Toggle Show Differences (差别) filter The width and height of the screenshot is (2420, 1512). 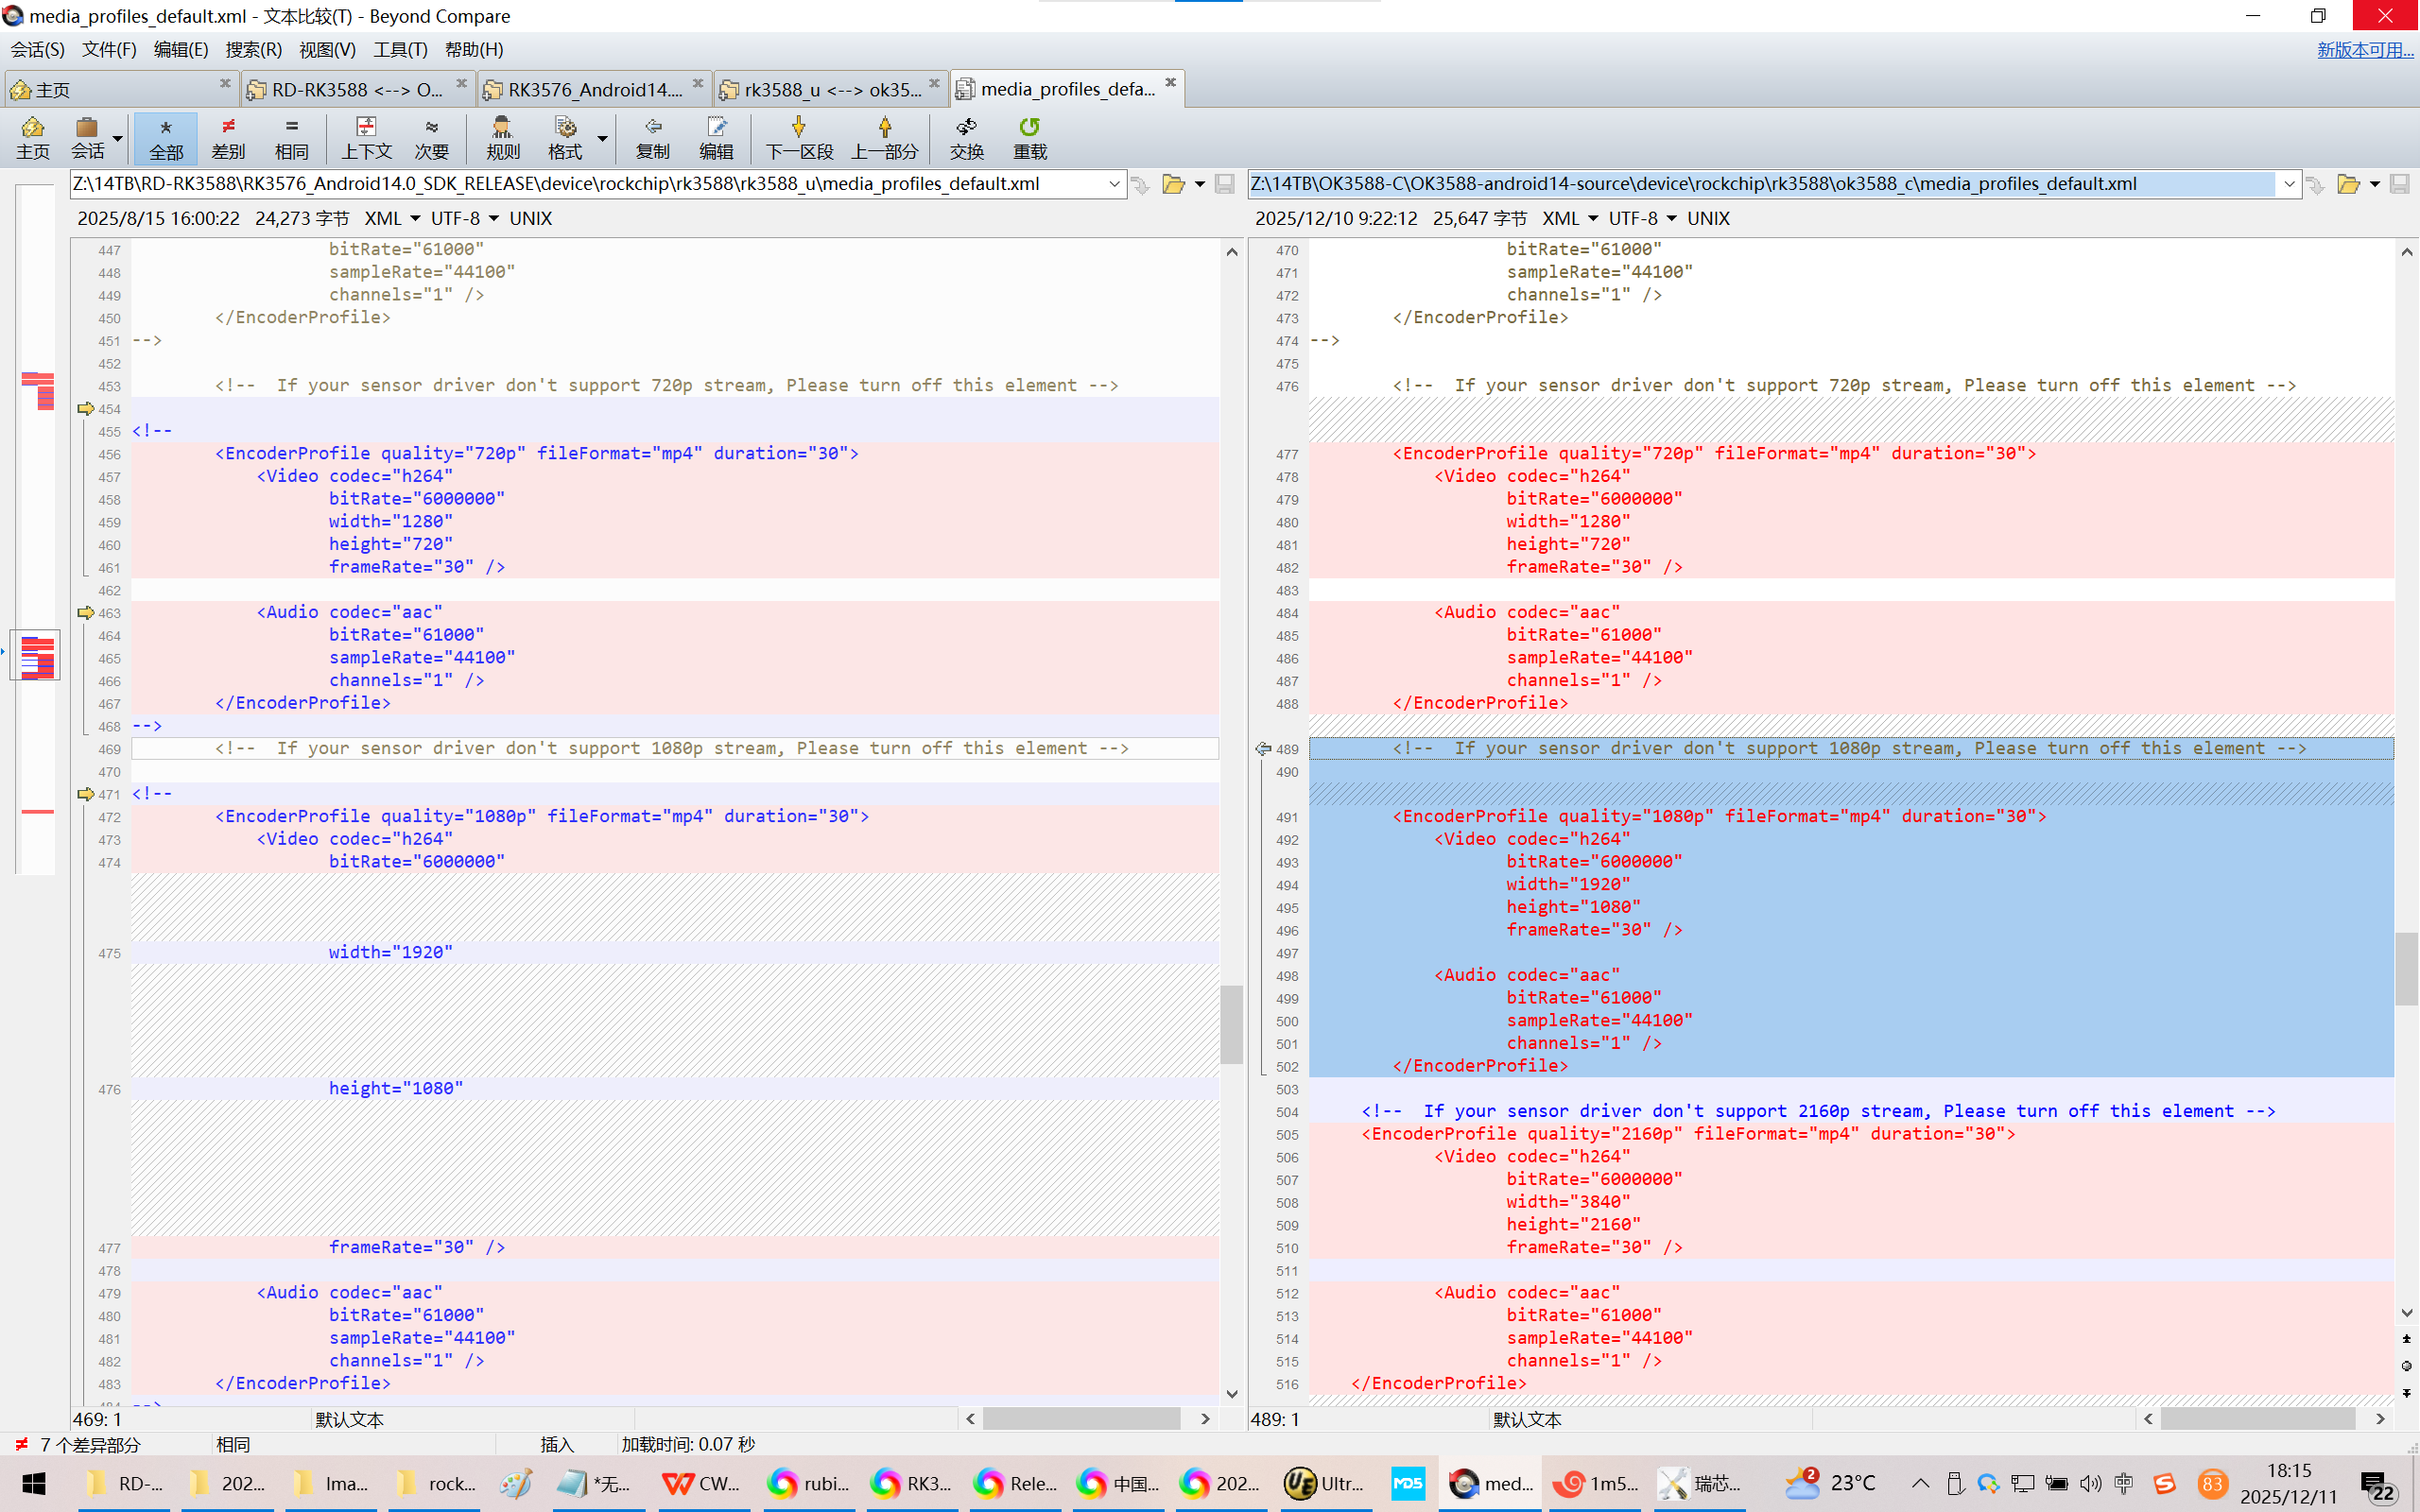228,137
